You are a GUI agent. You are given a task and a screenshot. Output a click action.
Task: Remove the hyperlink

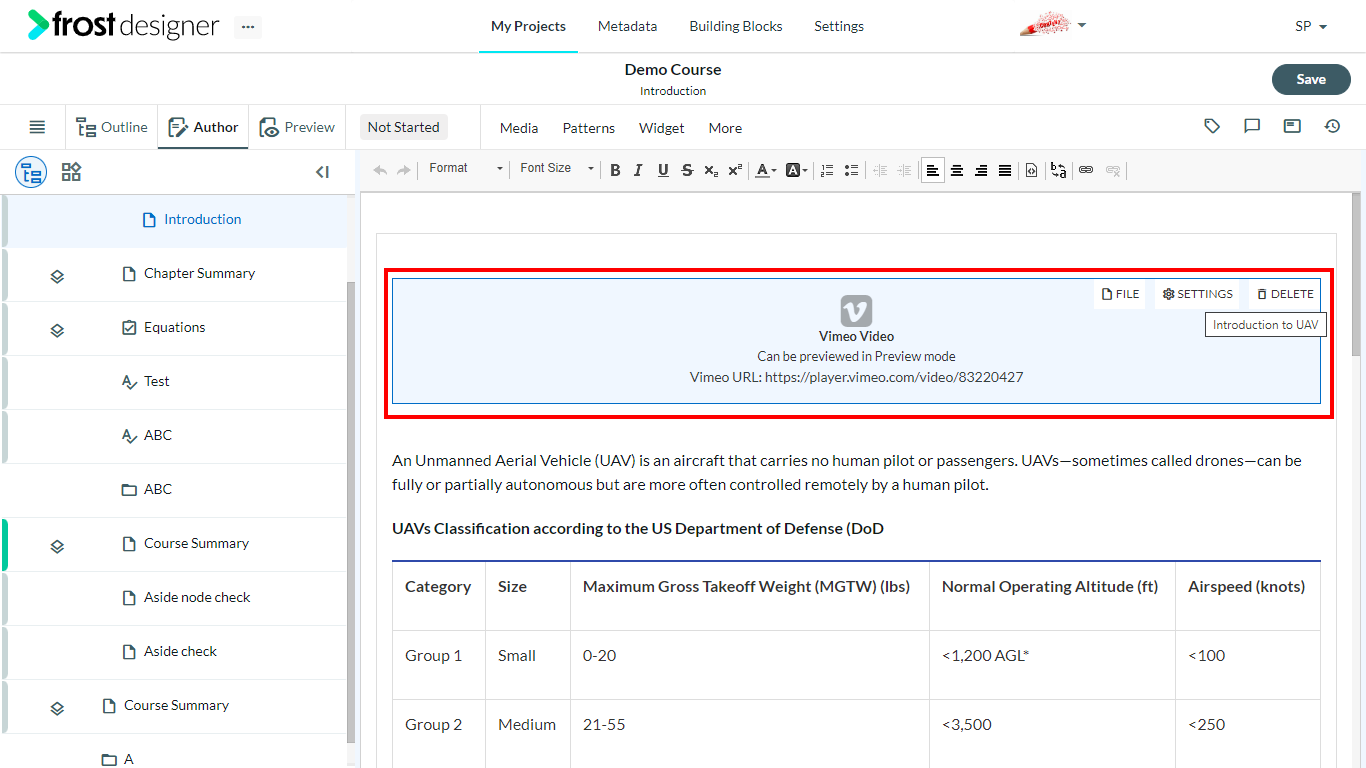tap(1112, 170)
